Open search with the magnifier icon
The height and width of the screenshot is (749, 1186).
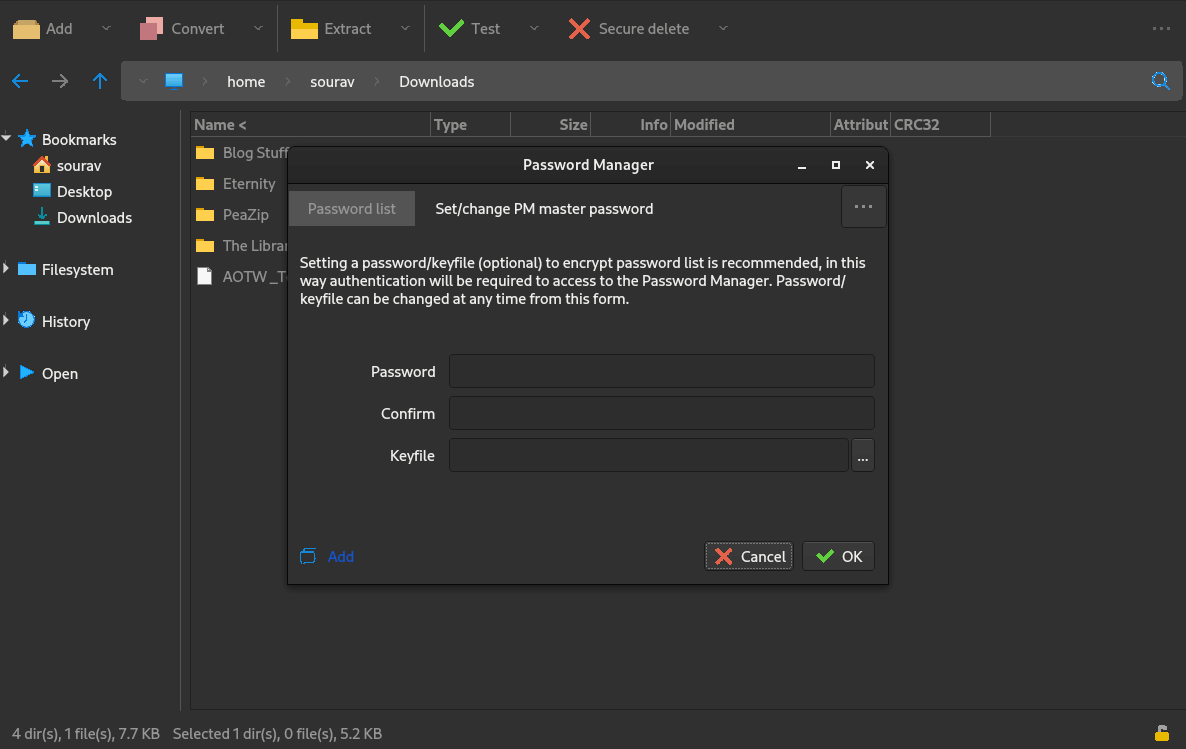(1160, 82)
